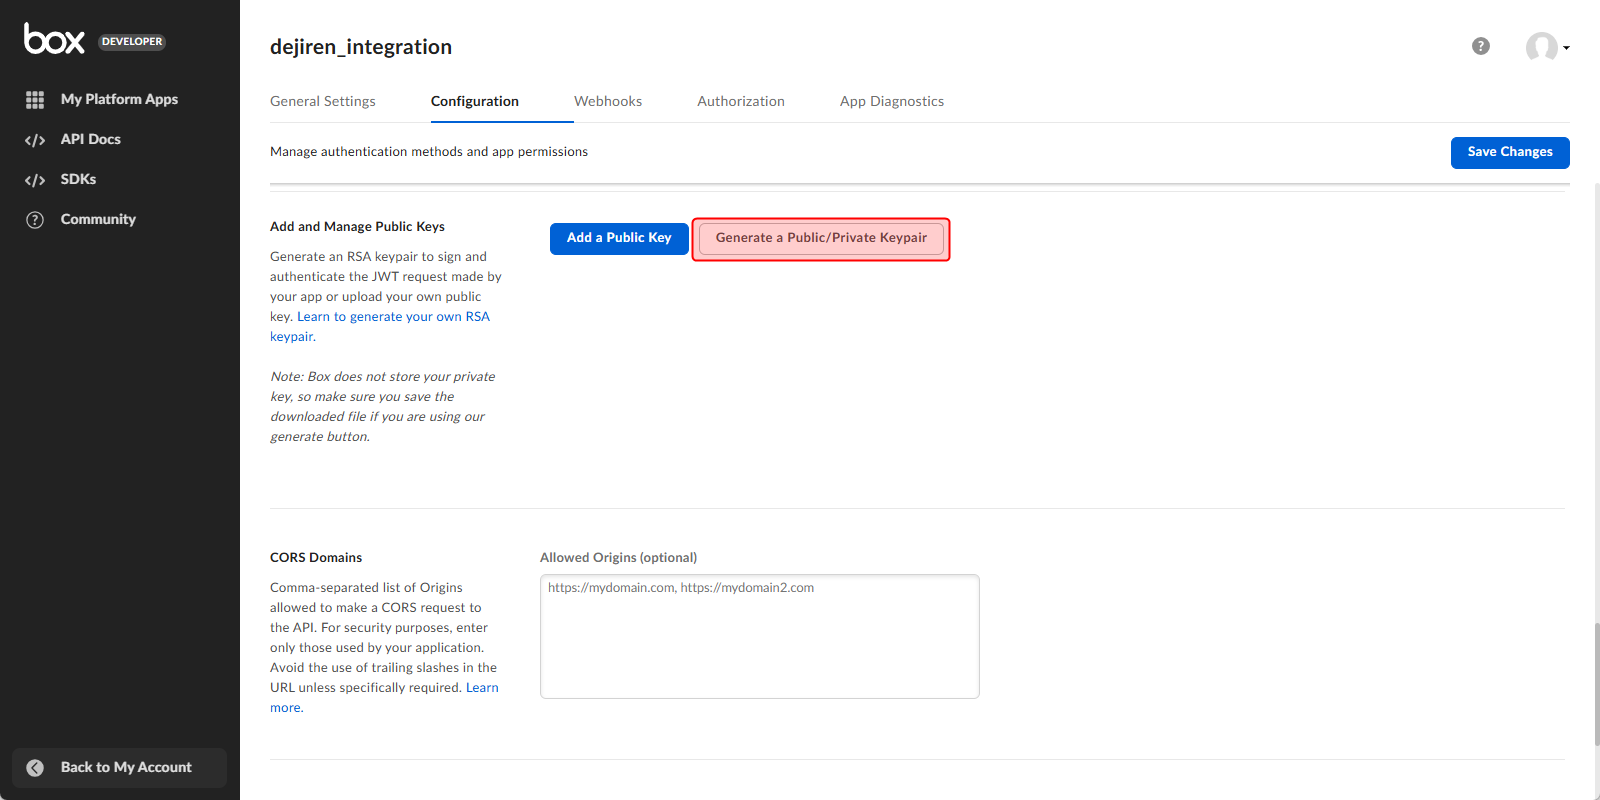Screen dimensions: 1600x800
Task: Click the CORS Domains heading
Action: [316, 558]
